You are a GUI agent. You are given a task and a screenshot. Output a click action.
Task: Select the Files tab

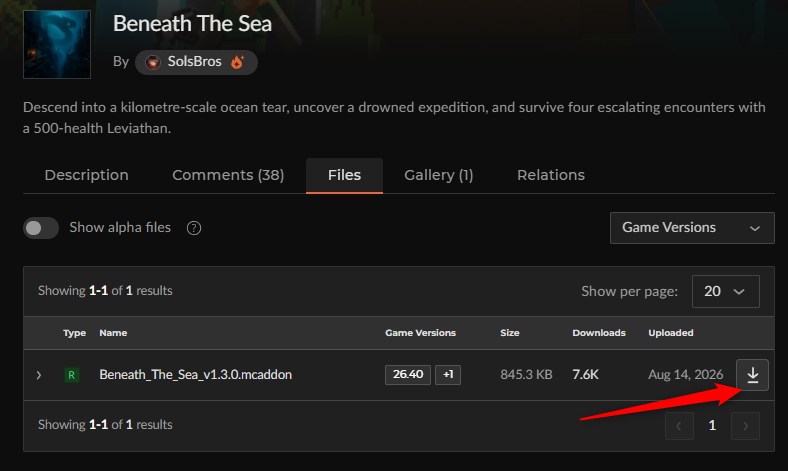pos(344,175)
